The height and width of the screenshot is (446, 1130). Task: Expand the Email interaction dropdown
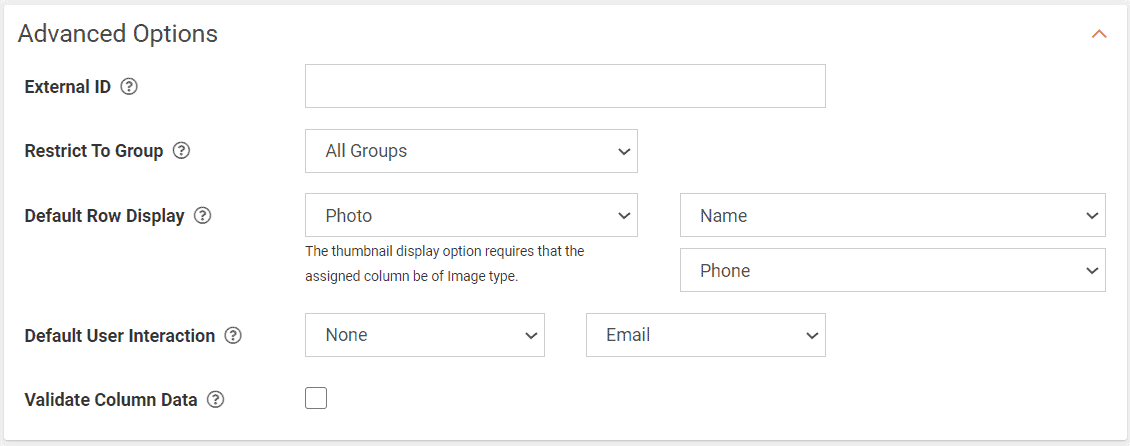coord(706,335)
